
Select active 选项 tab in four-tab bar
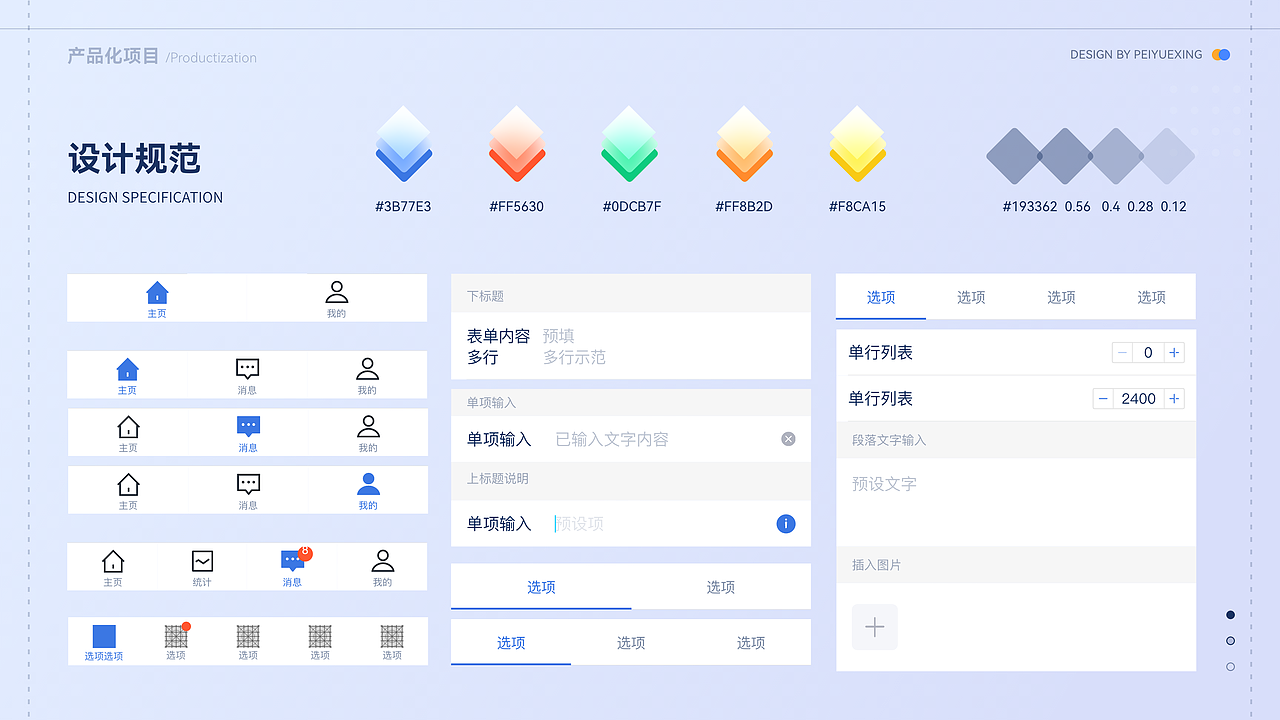pos(881,297)
